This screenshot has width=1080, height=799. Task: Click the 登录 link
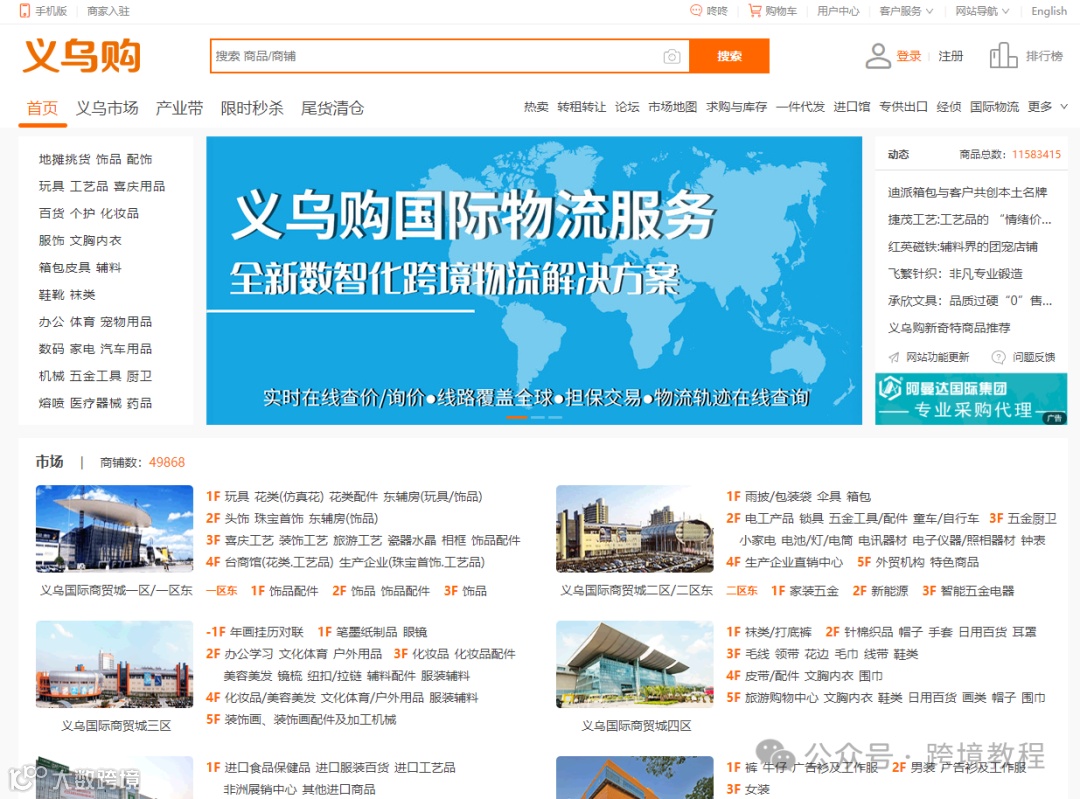click(908, 56)
